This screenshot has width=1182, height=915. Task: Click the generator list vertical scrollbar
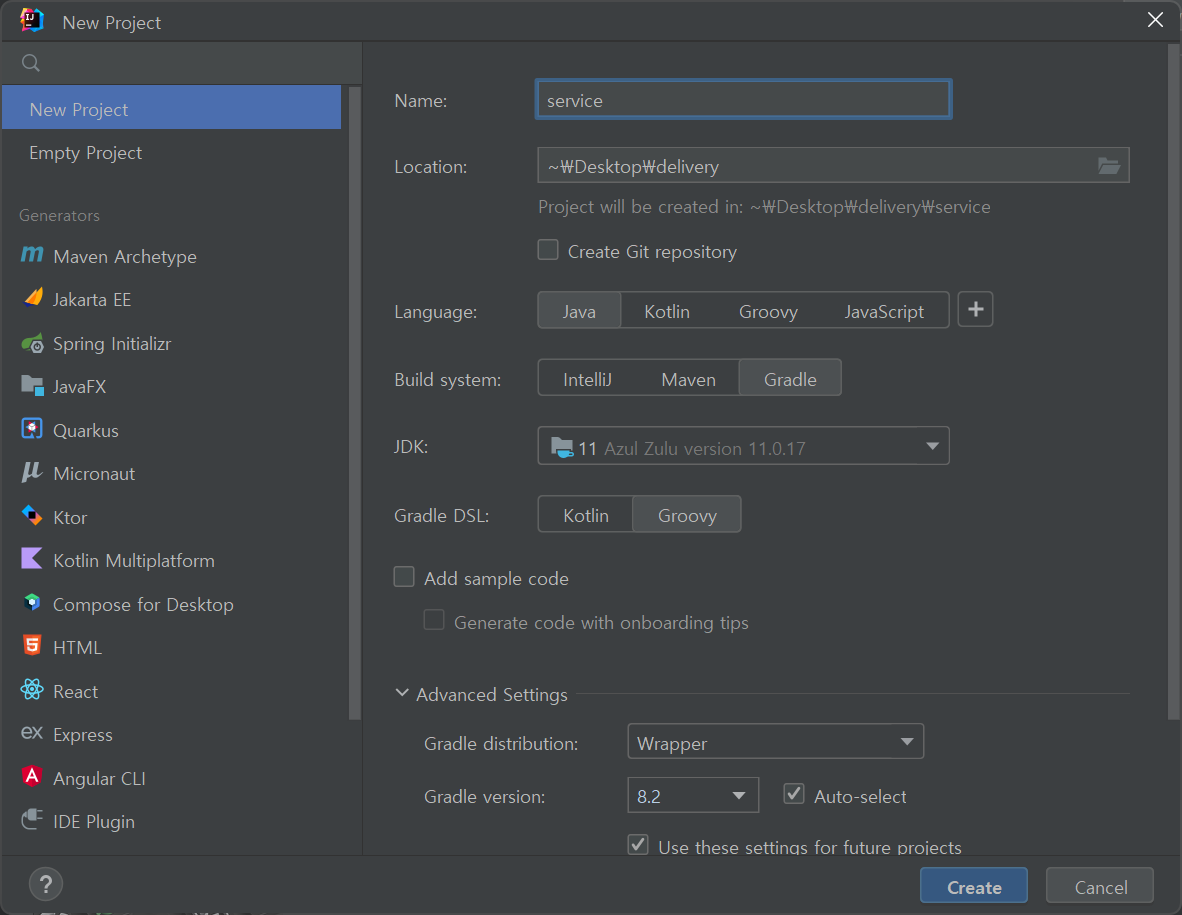point(355,403)
